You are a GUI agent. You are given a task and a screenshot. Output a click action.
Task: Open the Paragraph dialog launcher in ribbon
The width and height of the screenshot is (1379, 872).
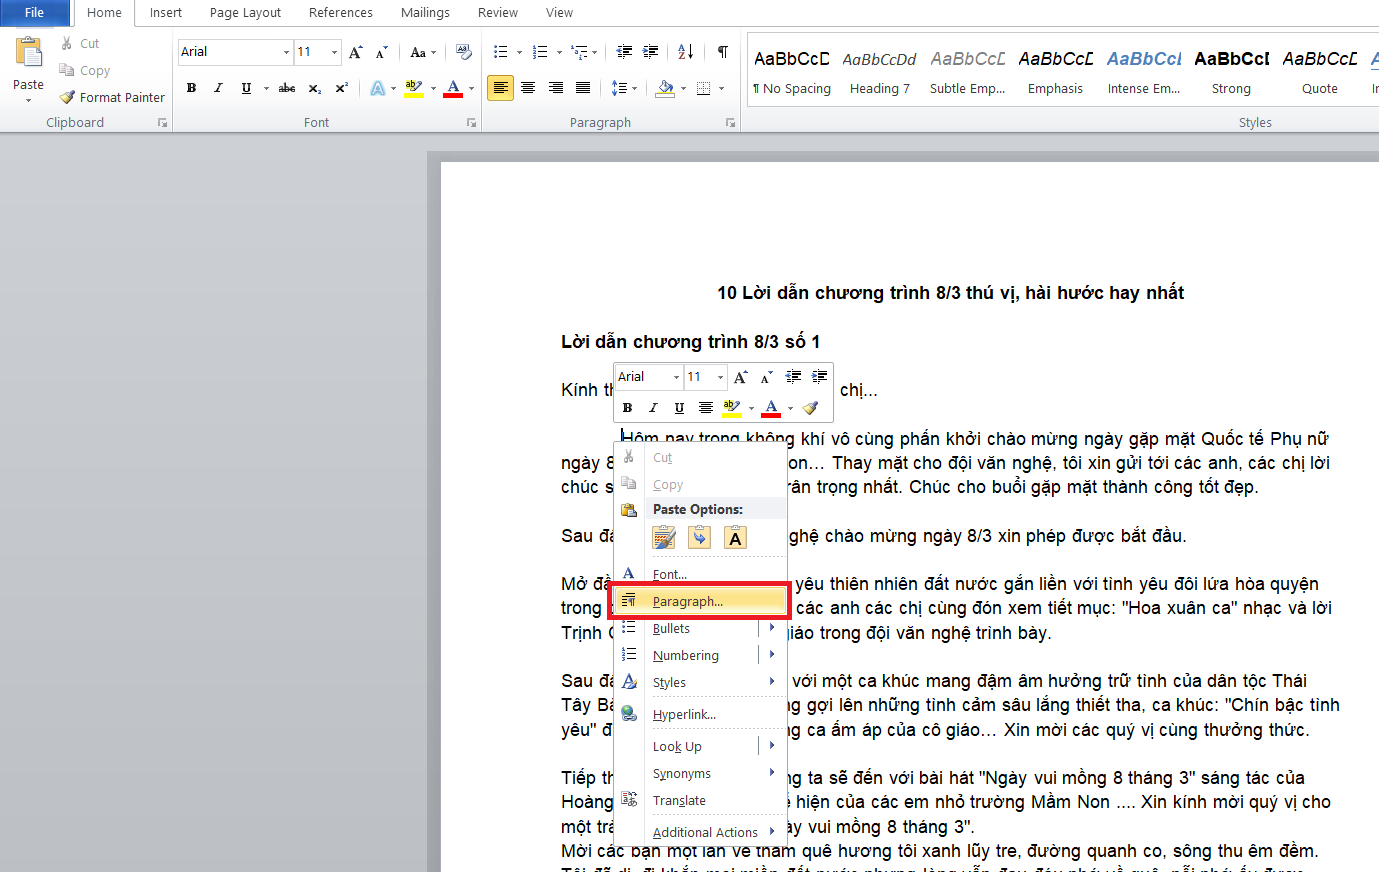click(730, 123)
